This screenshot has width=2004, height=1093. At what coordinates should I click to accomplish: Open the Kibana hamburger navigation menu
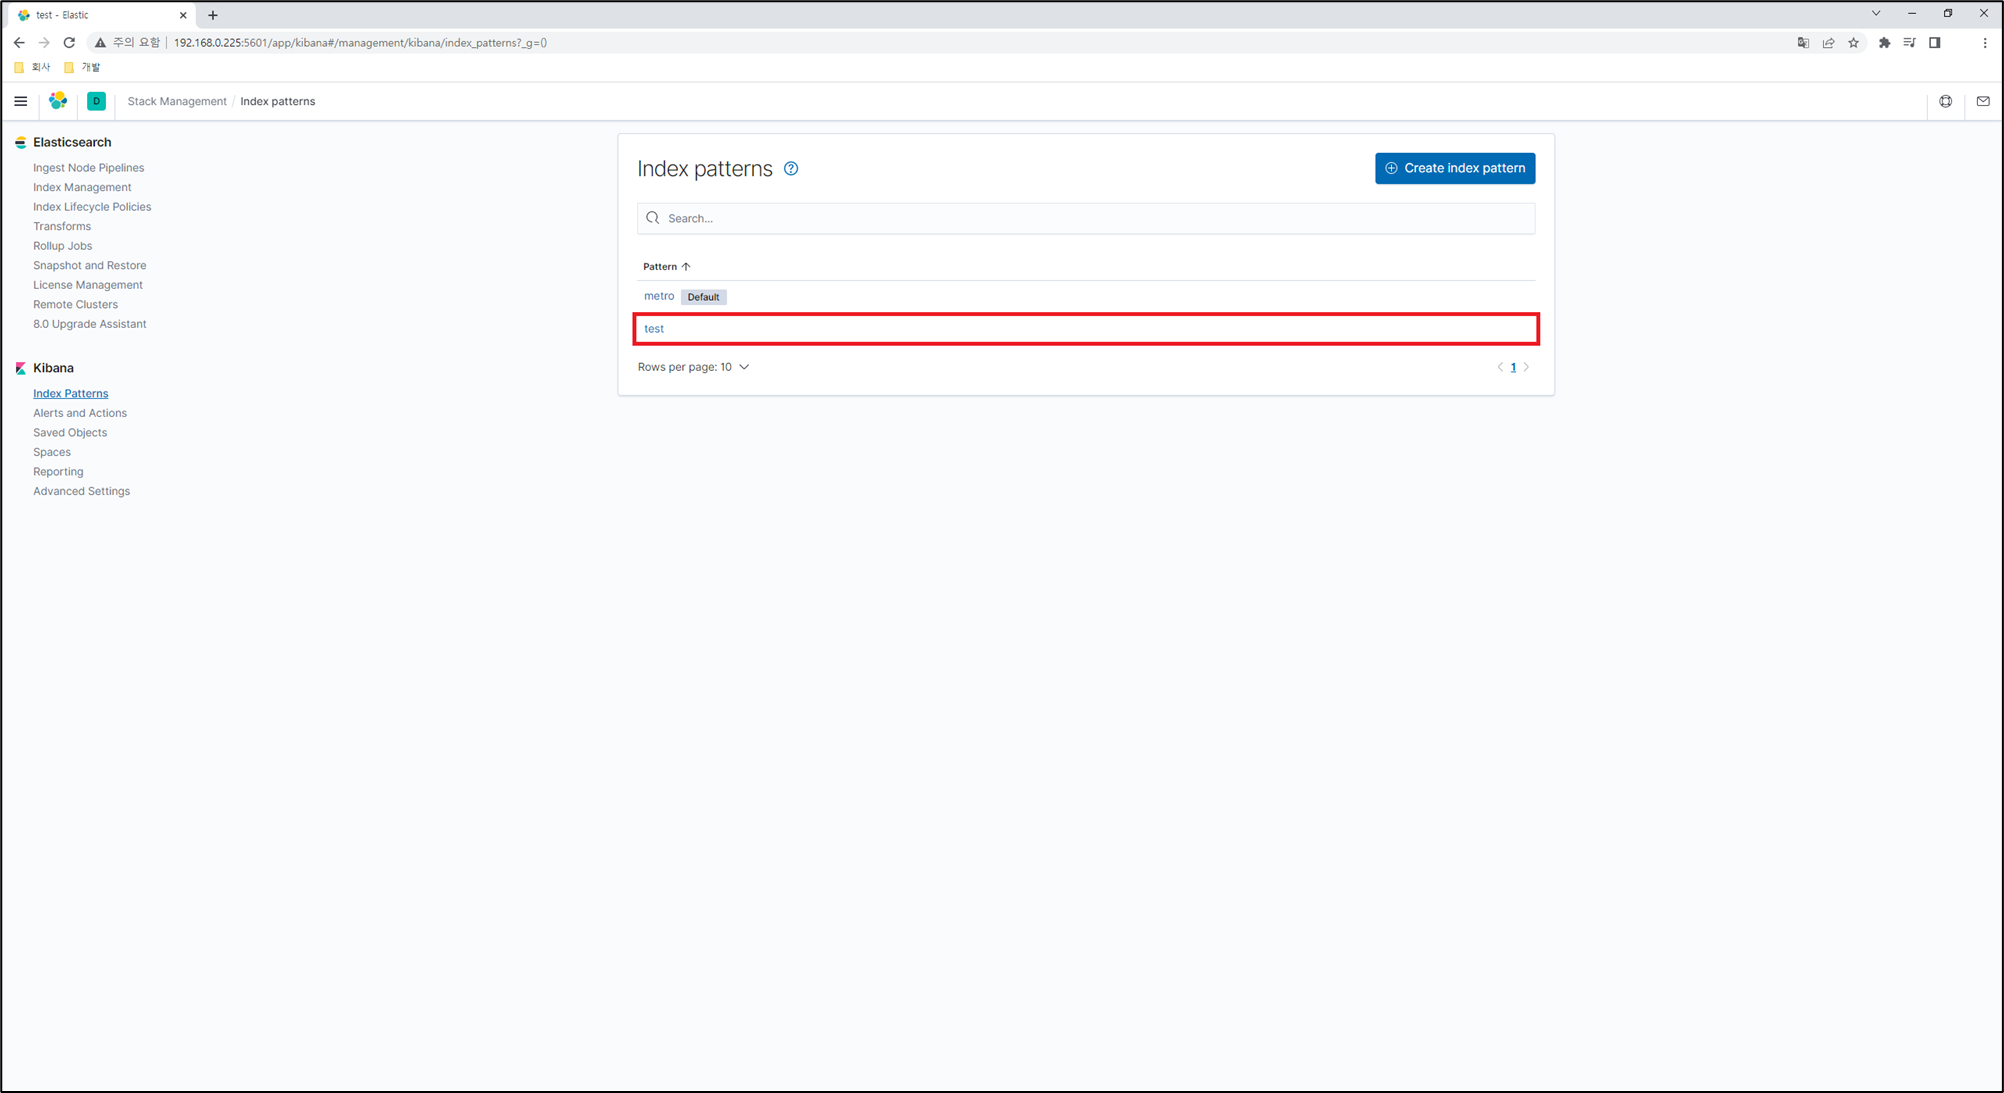[x=20, y=101]
